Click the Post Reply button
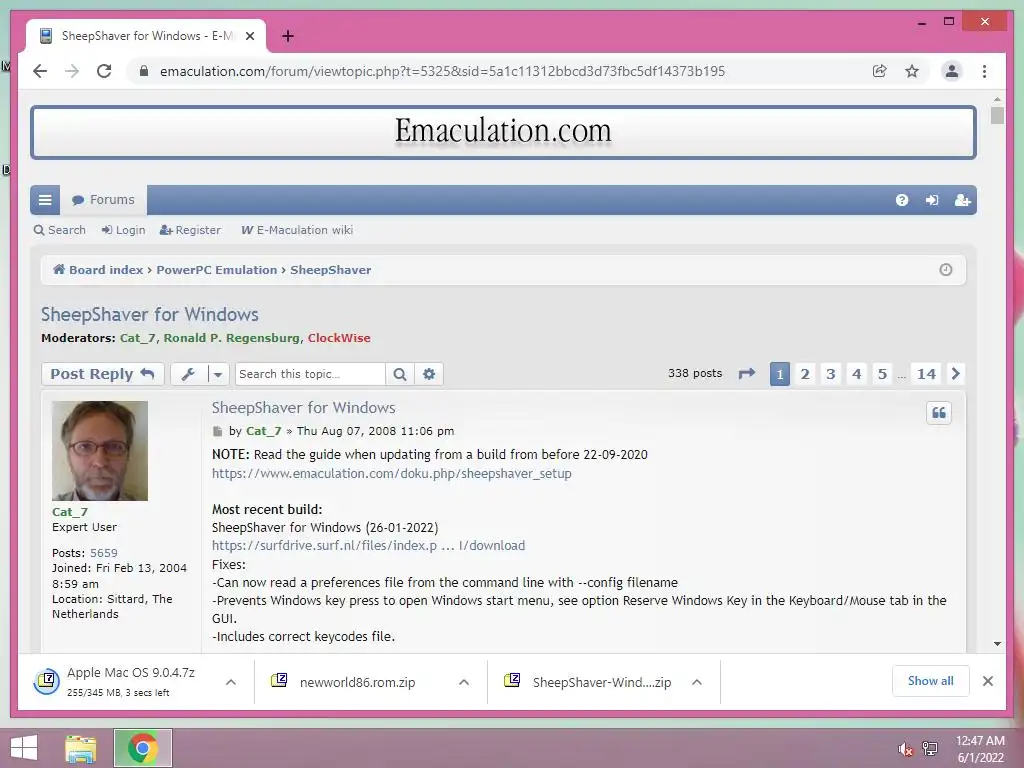 click(x=103, y=374)
